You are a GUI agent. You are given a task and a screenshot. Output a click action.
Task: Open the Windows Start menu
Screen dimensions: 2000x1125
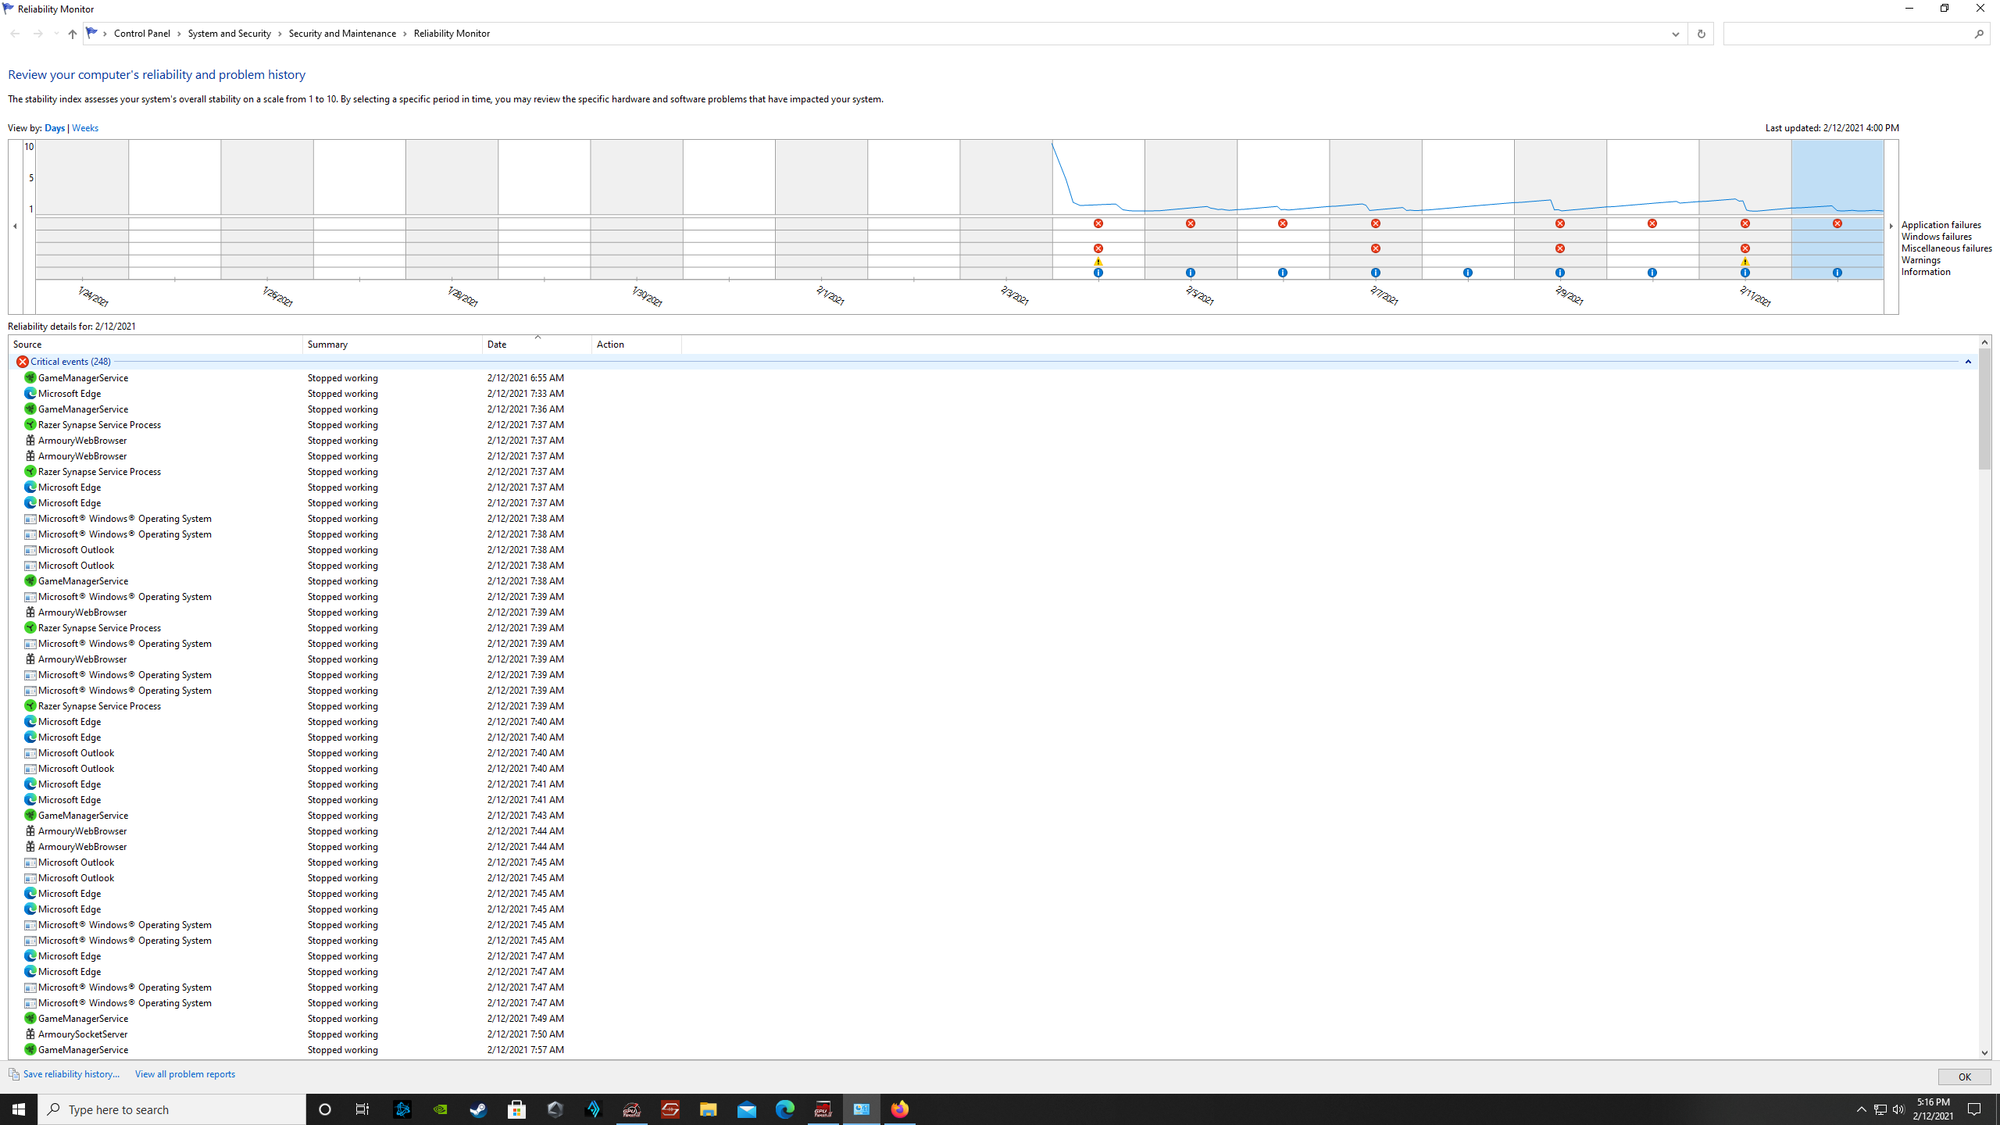18,1109
